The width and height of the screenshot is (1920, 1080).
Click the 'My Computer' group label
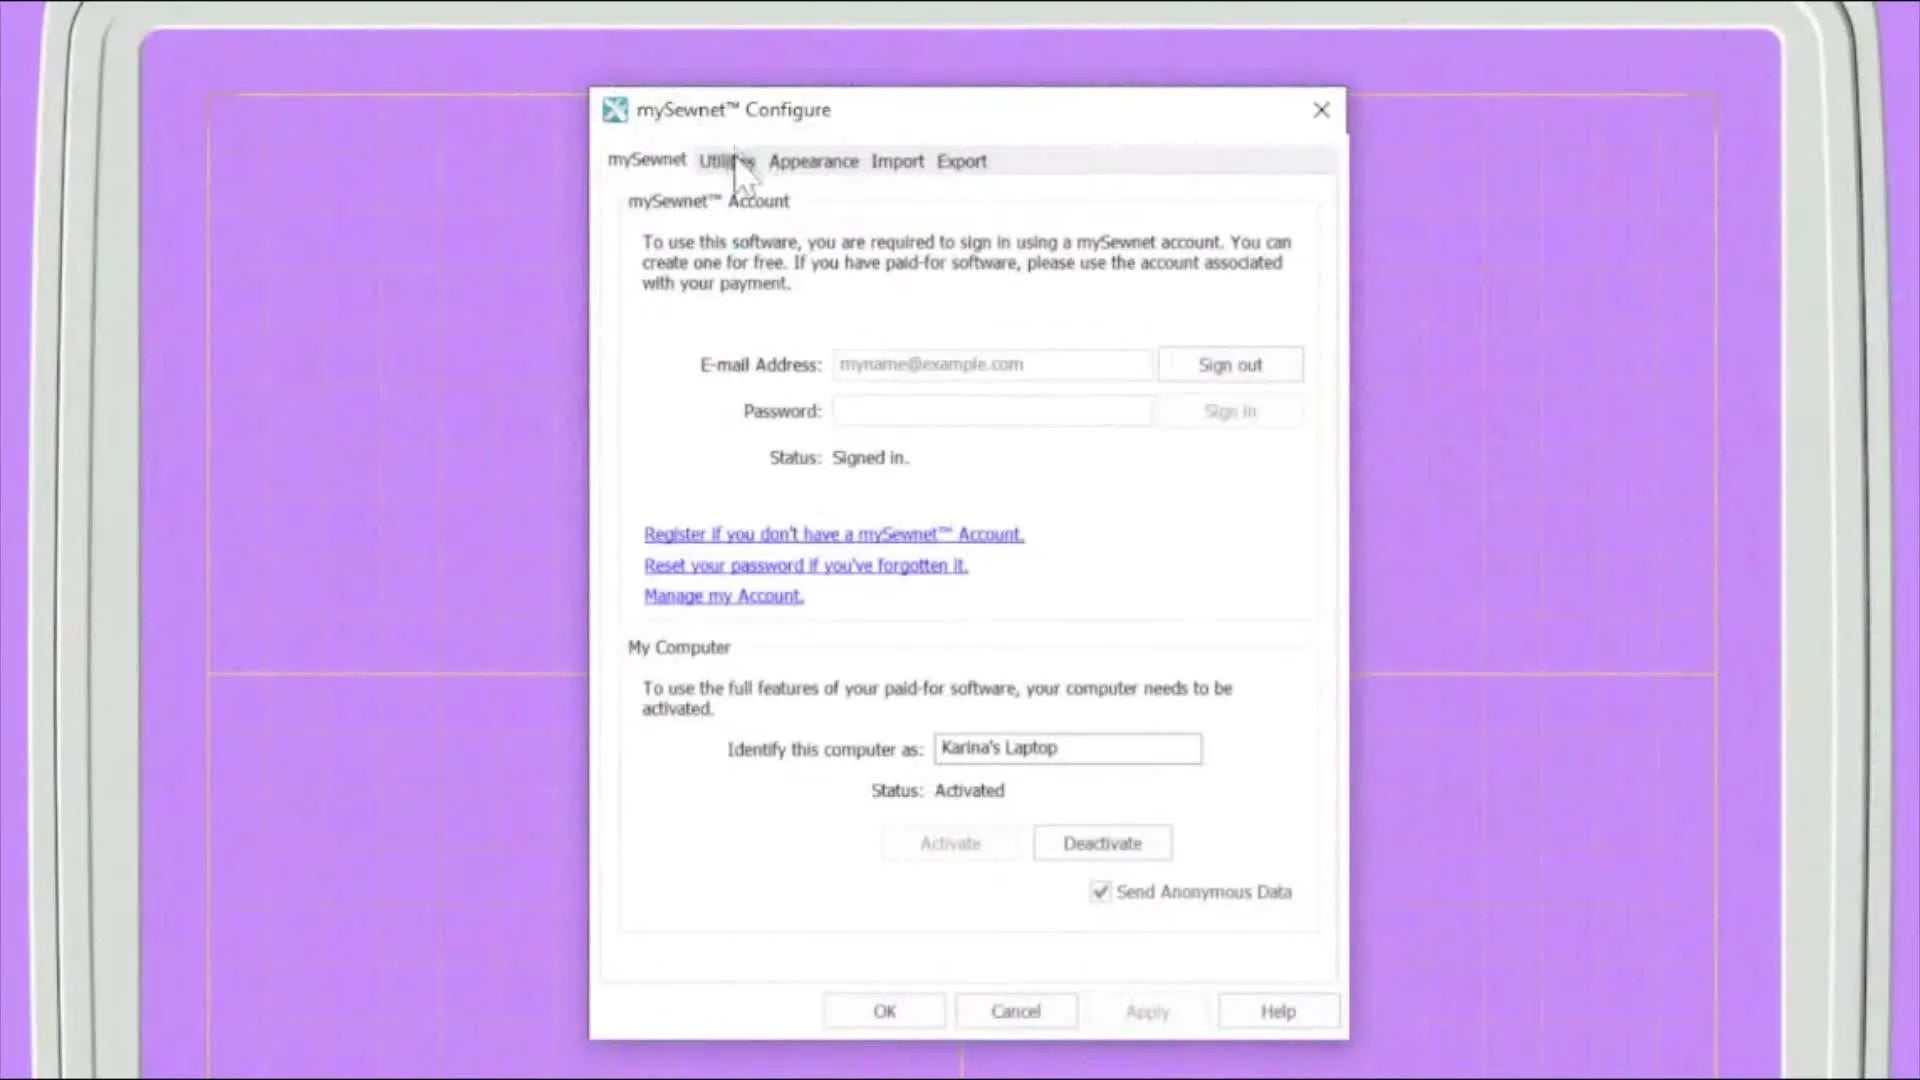pos(679,647)
